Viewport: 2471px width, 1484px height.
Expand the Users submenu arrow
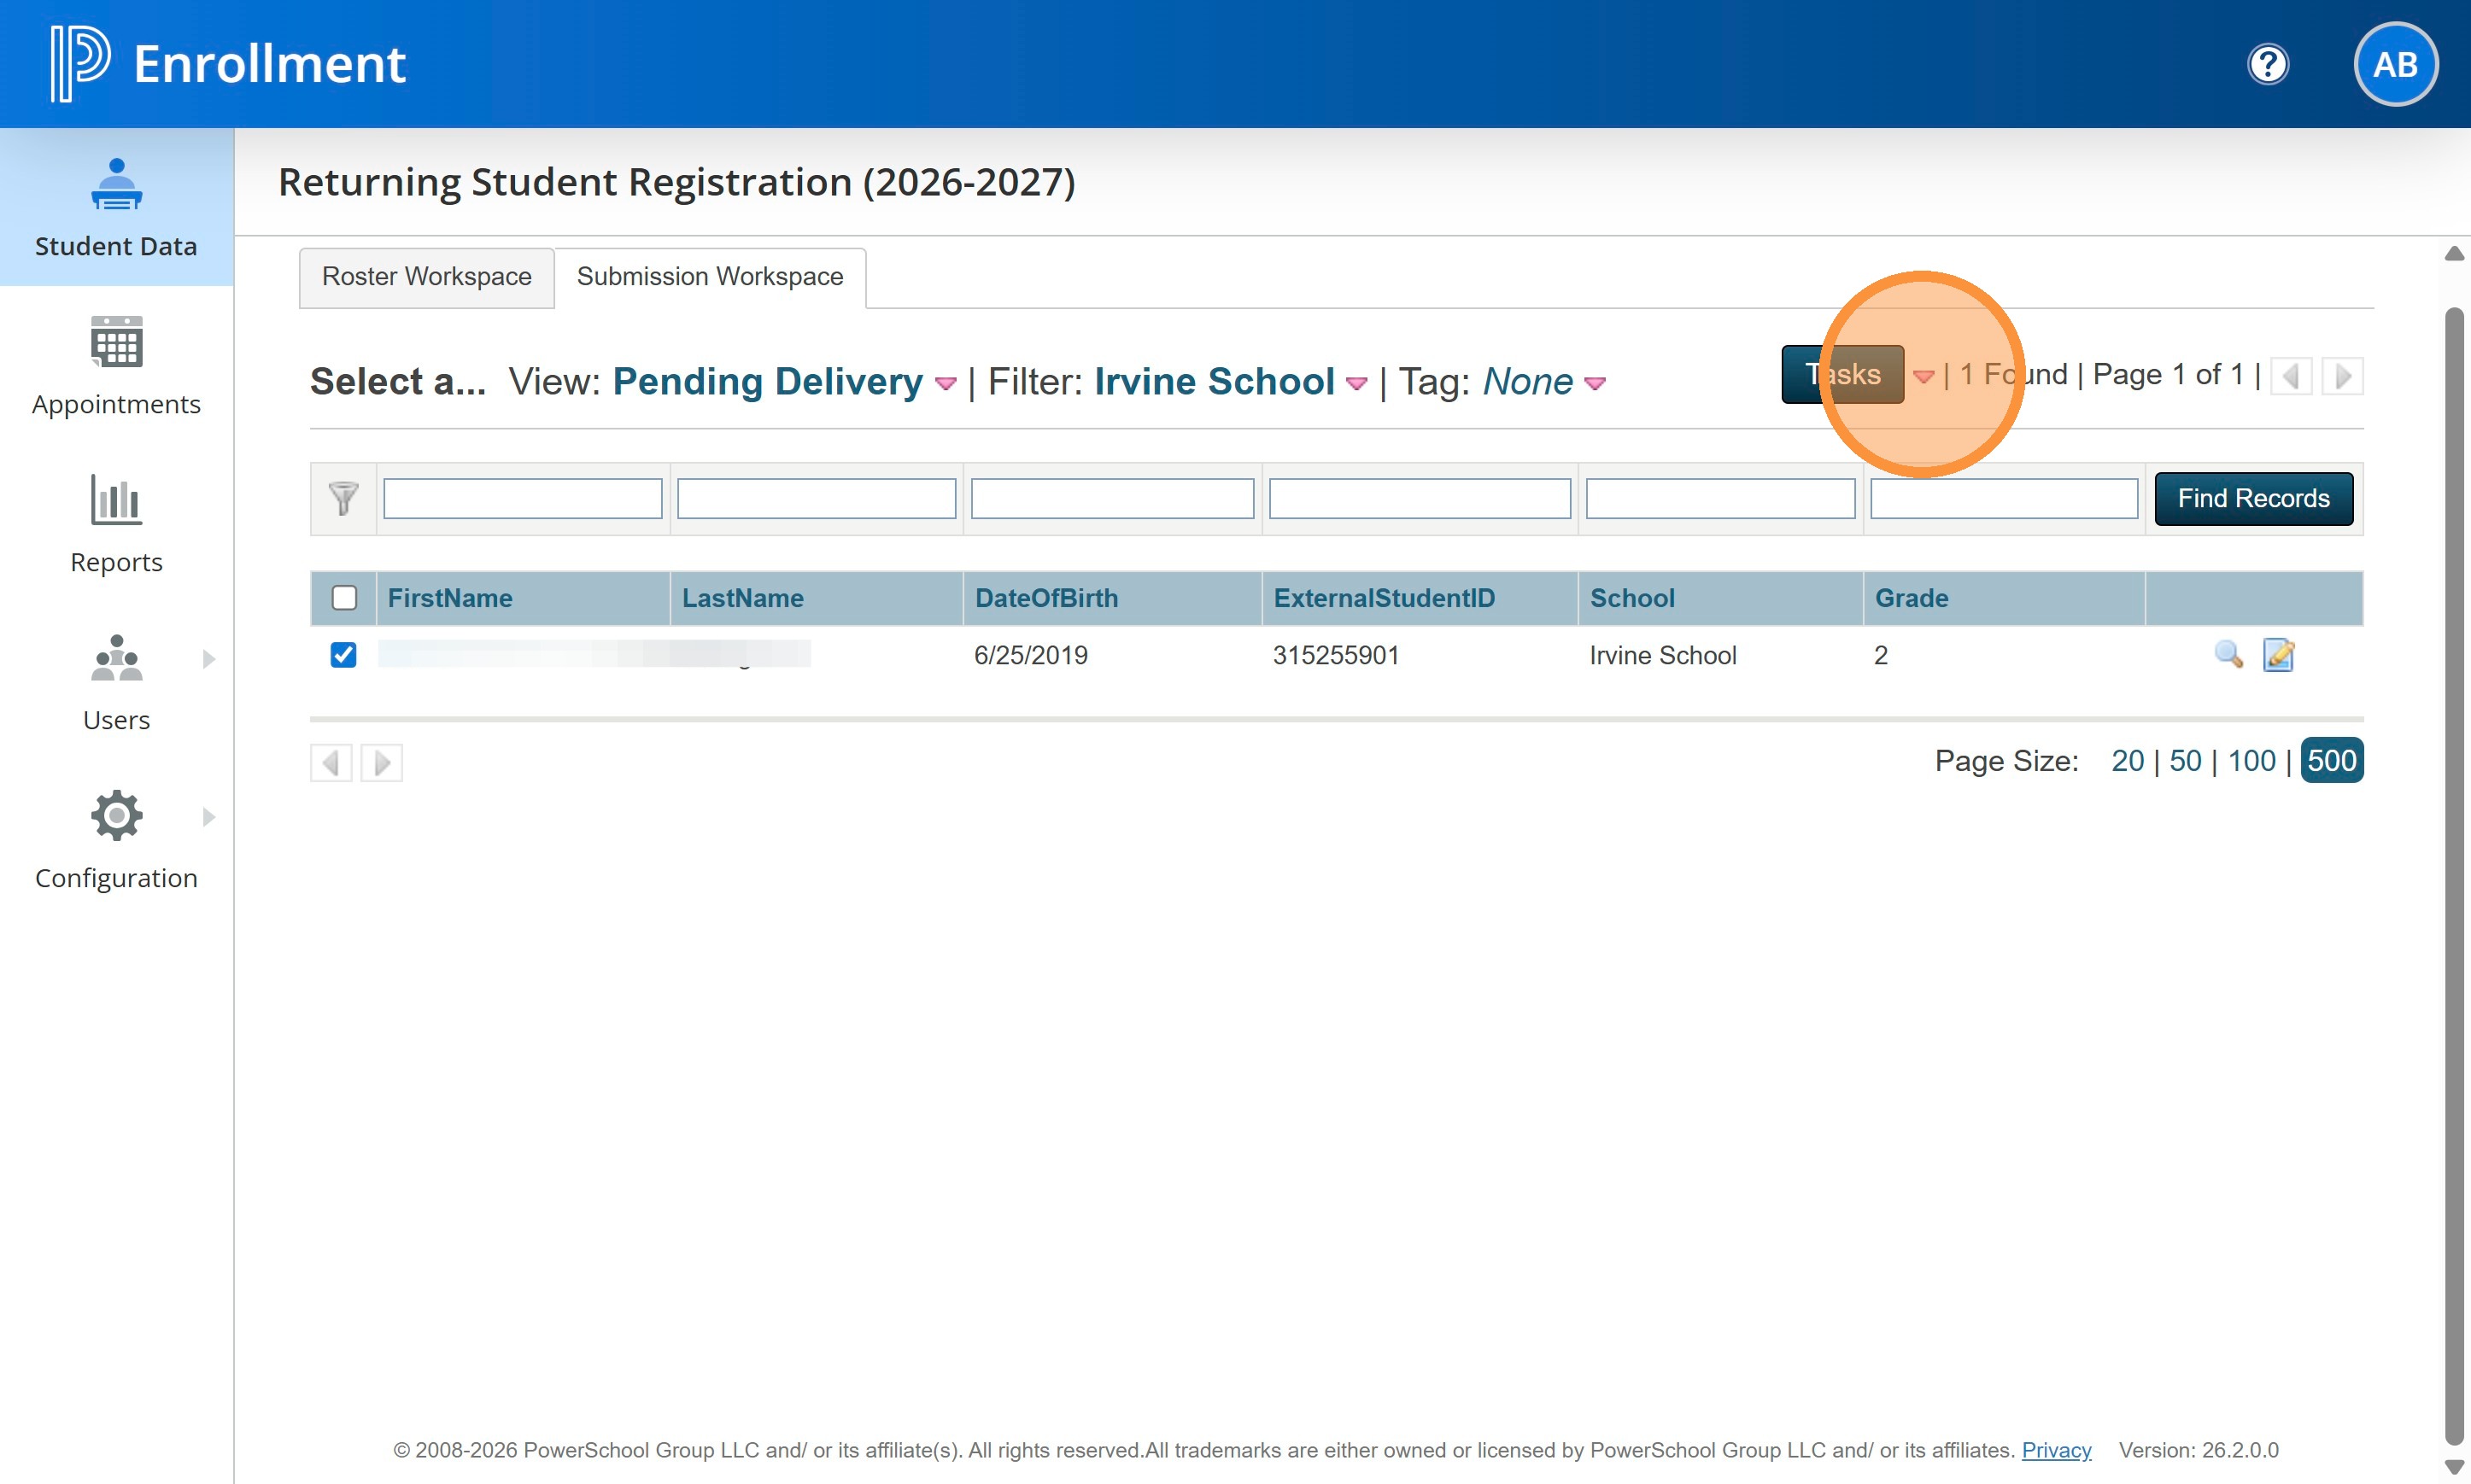(x=208, y=659)
